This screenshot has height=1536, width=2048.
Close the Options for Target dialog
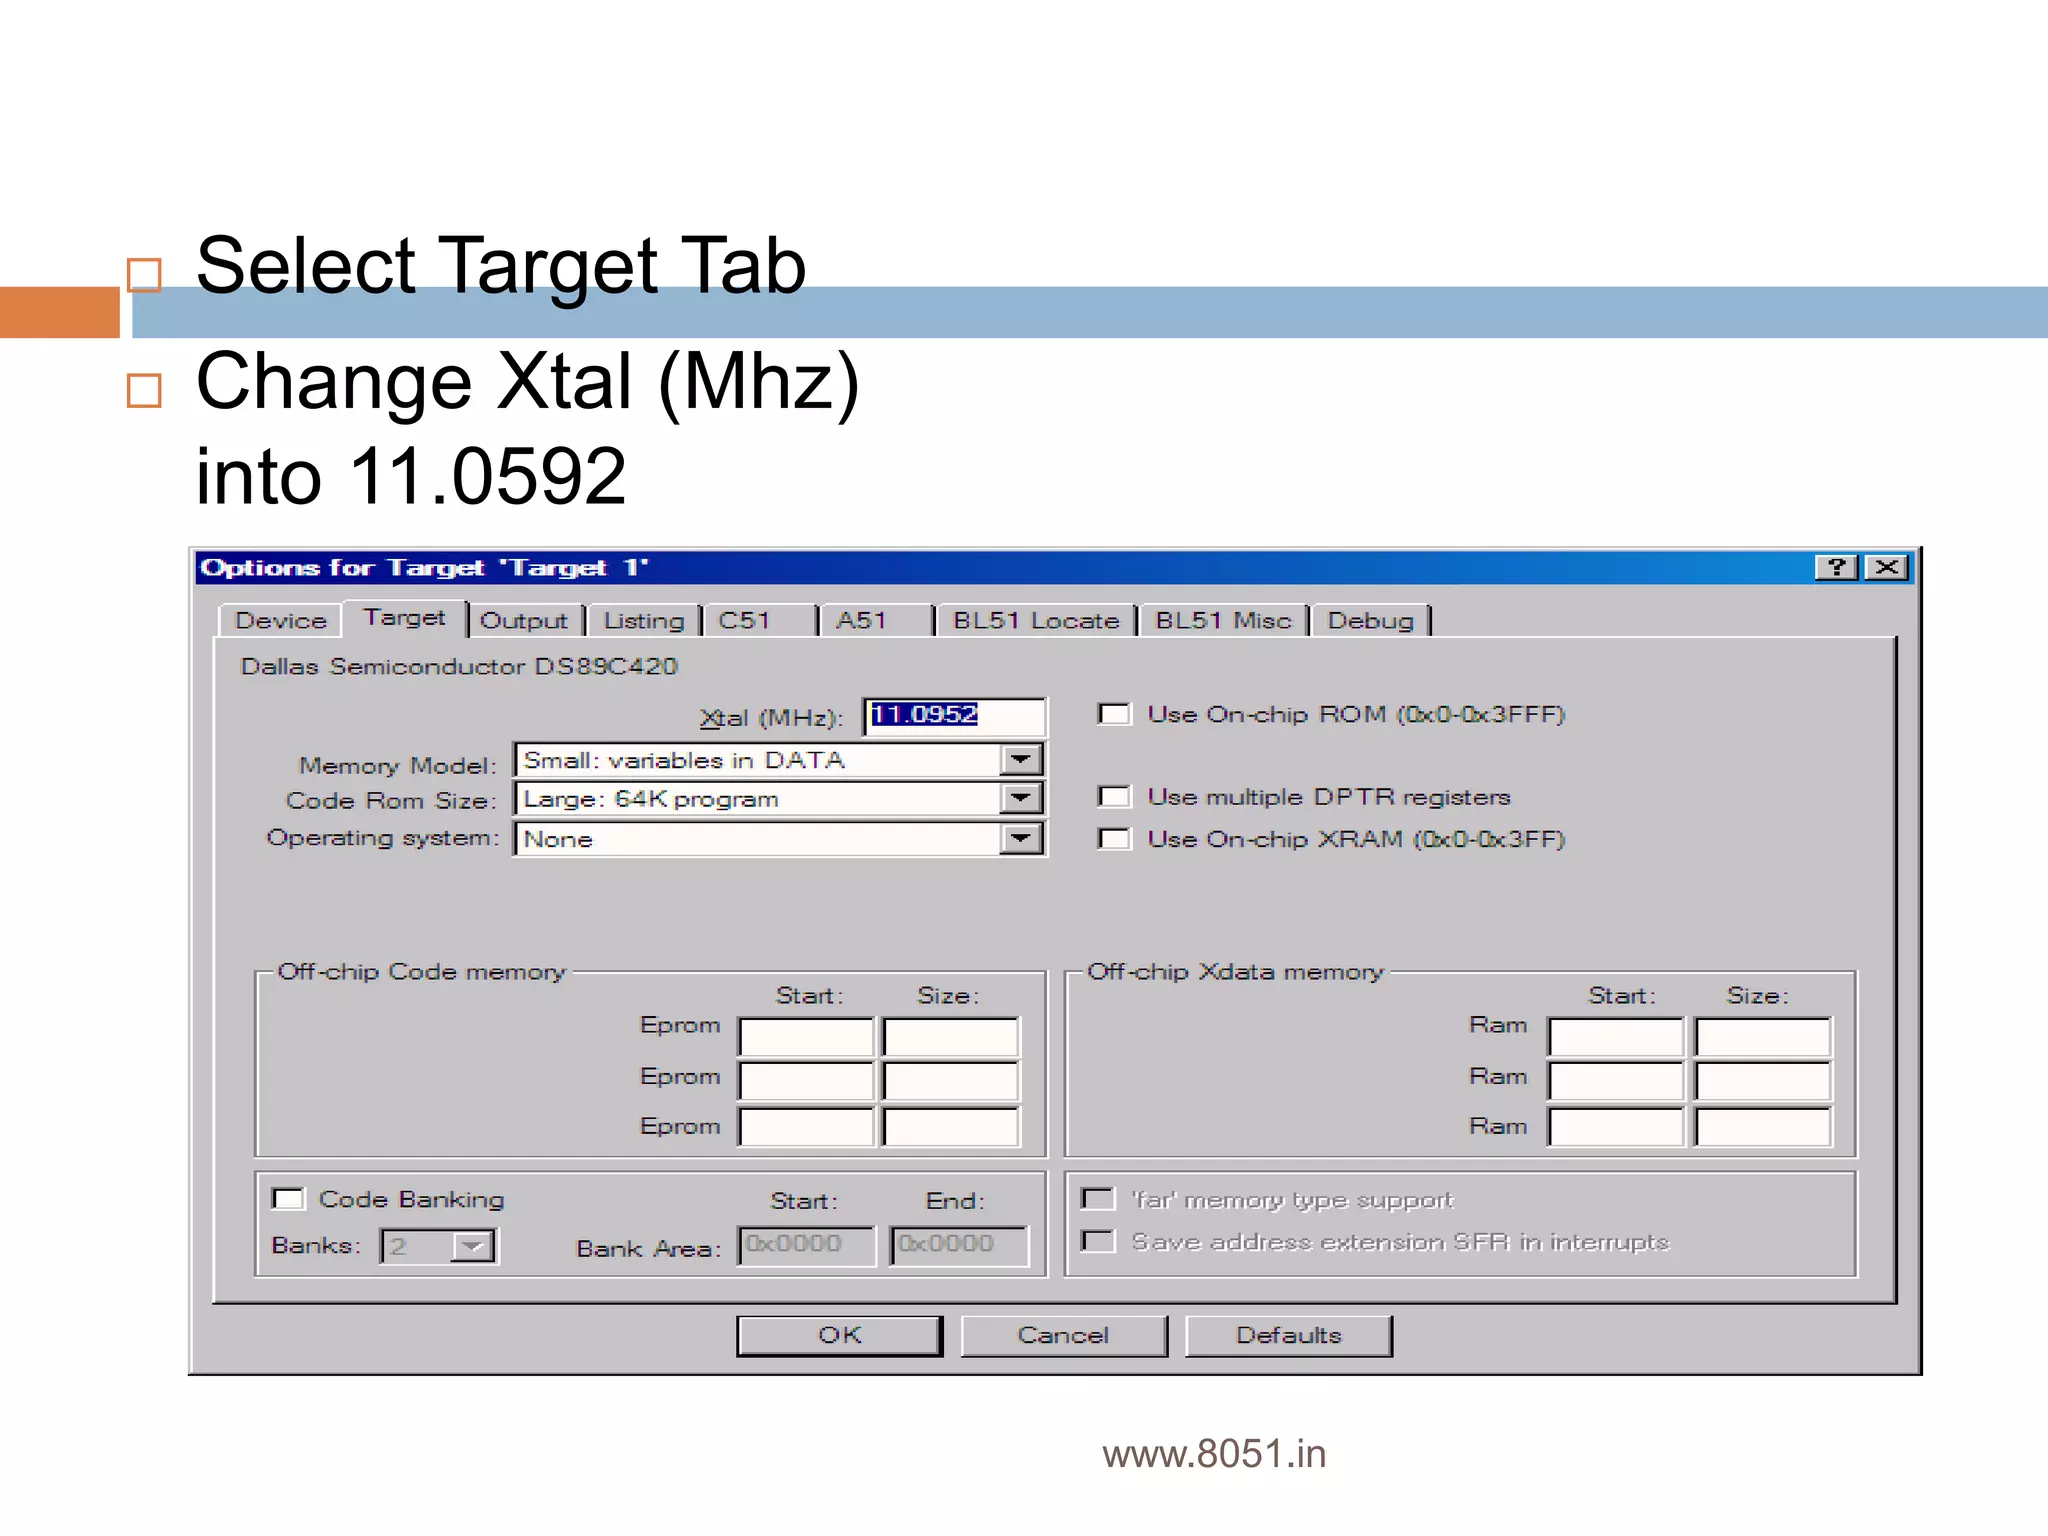tap(1887, 568)
